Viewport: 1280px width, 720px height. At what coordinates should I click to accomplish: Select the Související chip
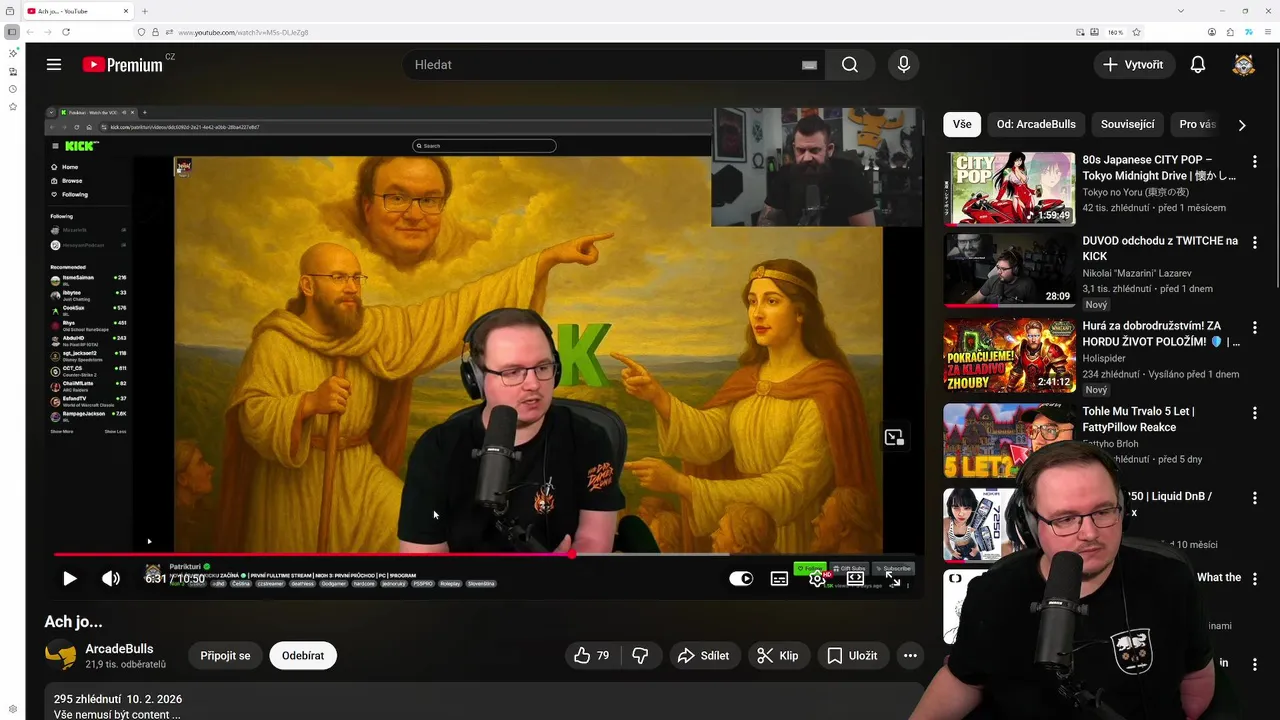(x=1127, y=124)
